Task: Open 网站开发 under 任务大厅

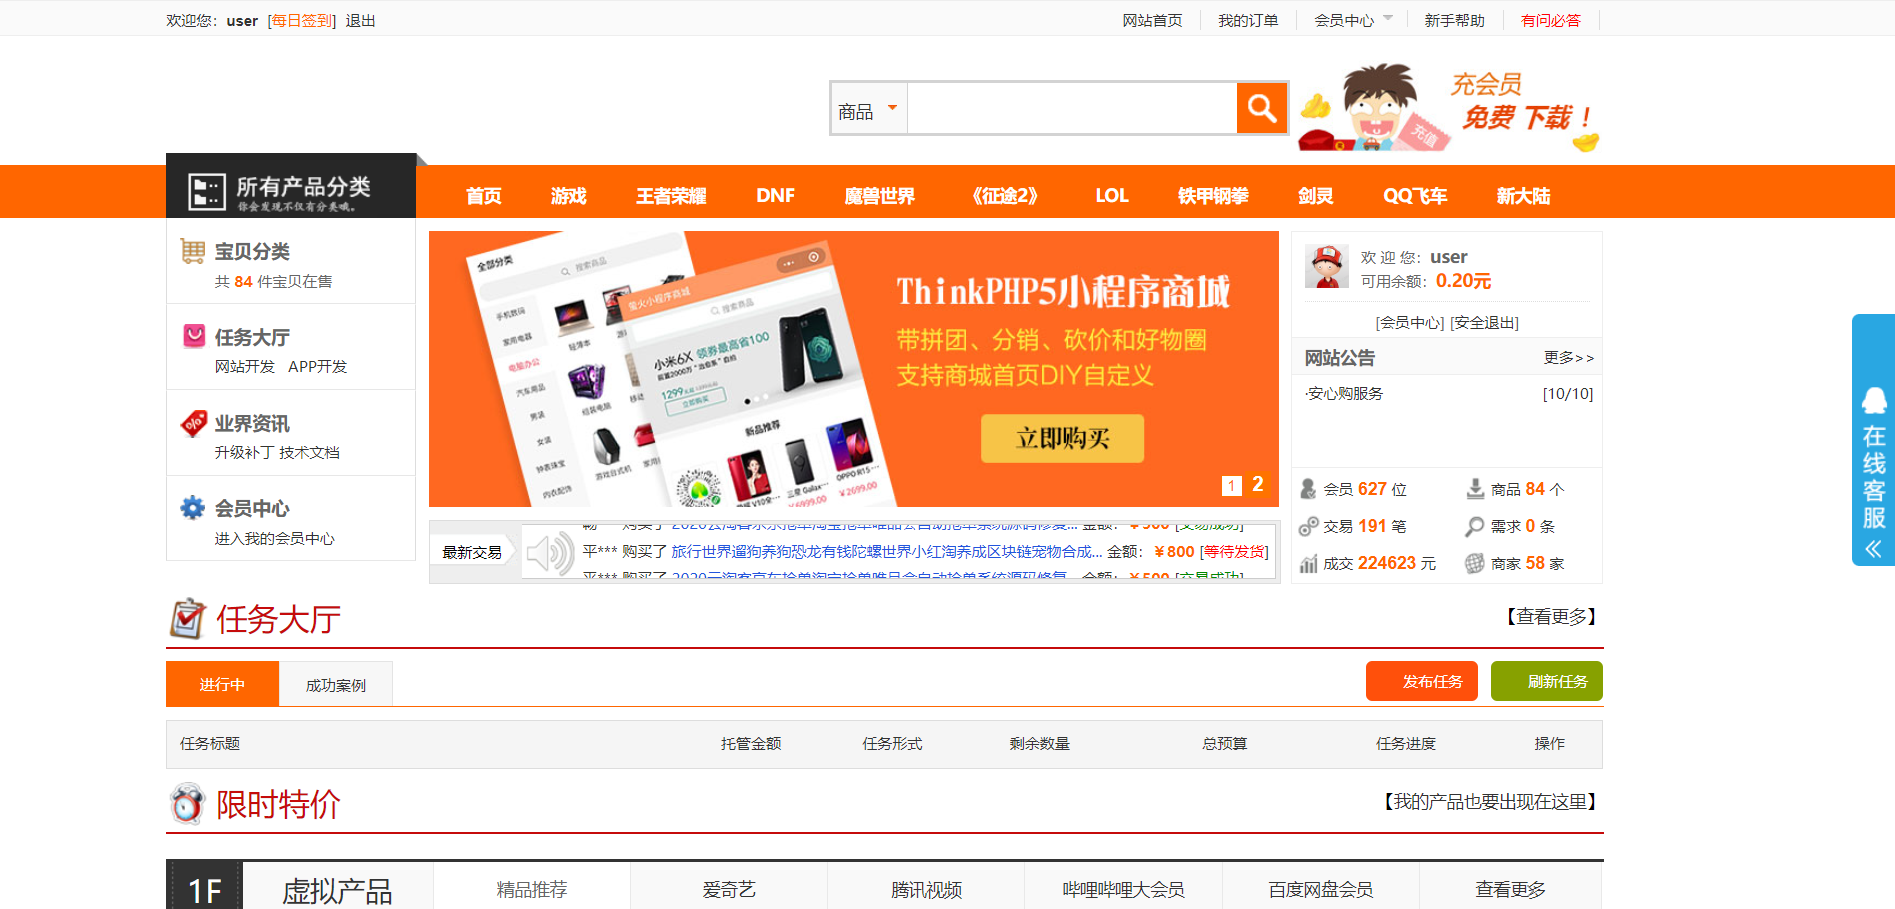Action: (x=244, y=367)
